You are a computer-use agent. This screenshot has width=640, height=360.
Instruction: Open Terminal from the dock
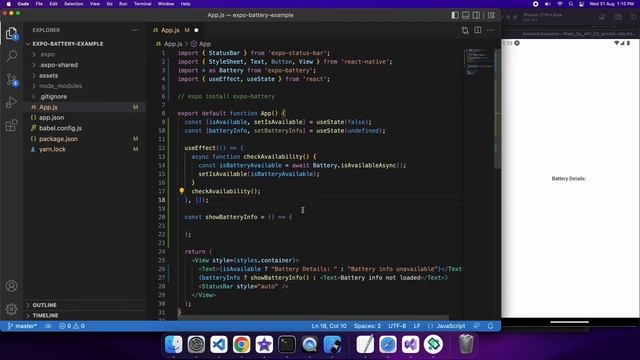287,344
